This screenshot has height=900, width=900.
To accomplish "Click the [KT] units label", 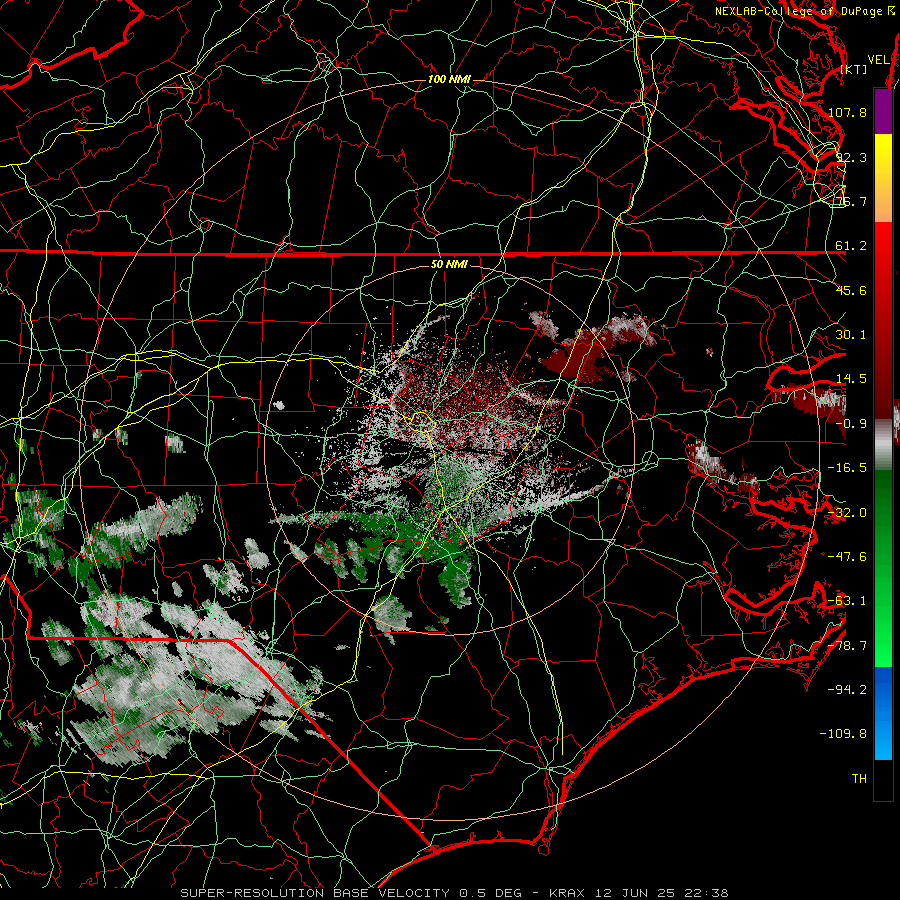I will point(854,69).
